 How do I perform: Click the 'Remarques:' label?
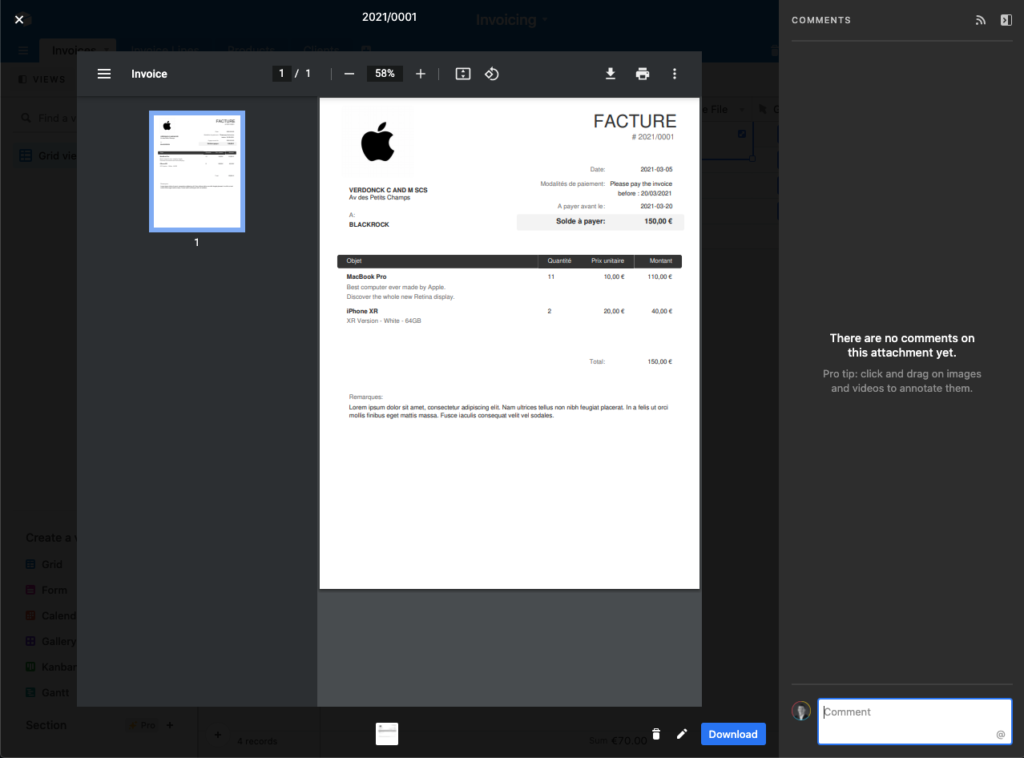click(x=366, y=397)
